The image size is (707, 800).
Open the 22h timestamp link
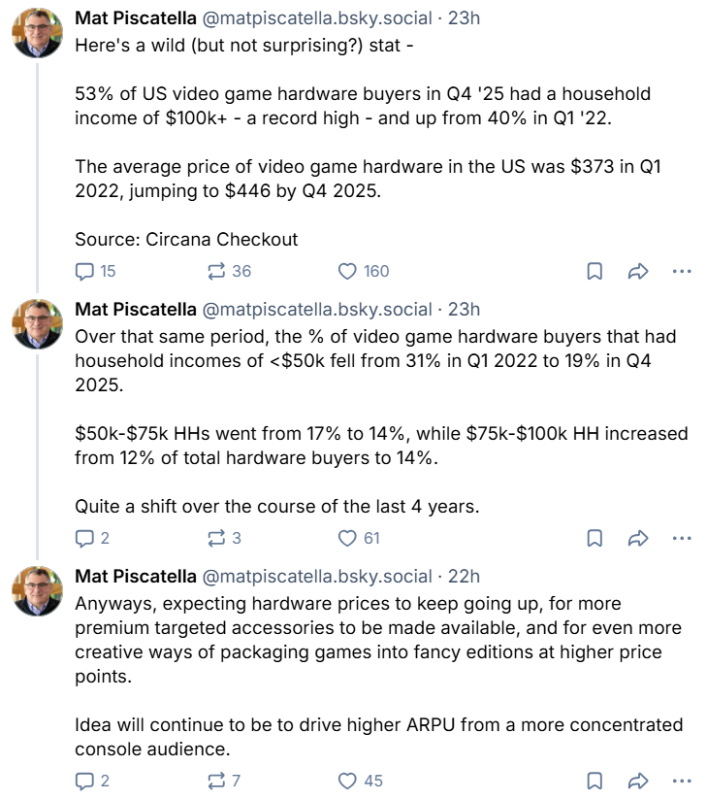point(463,576)
